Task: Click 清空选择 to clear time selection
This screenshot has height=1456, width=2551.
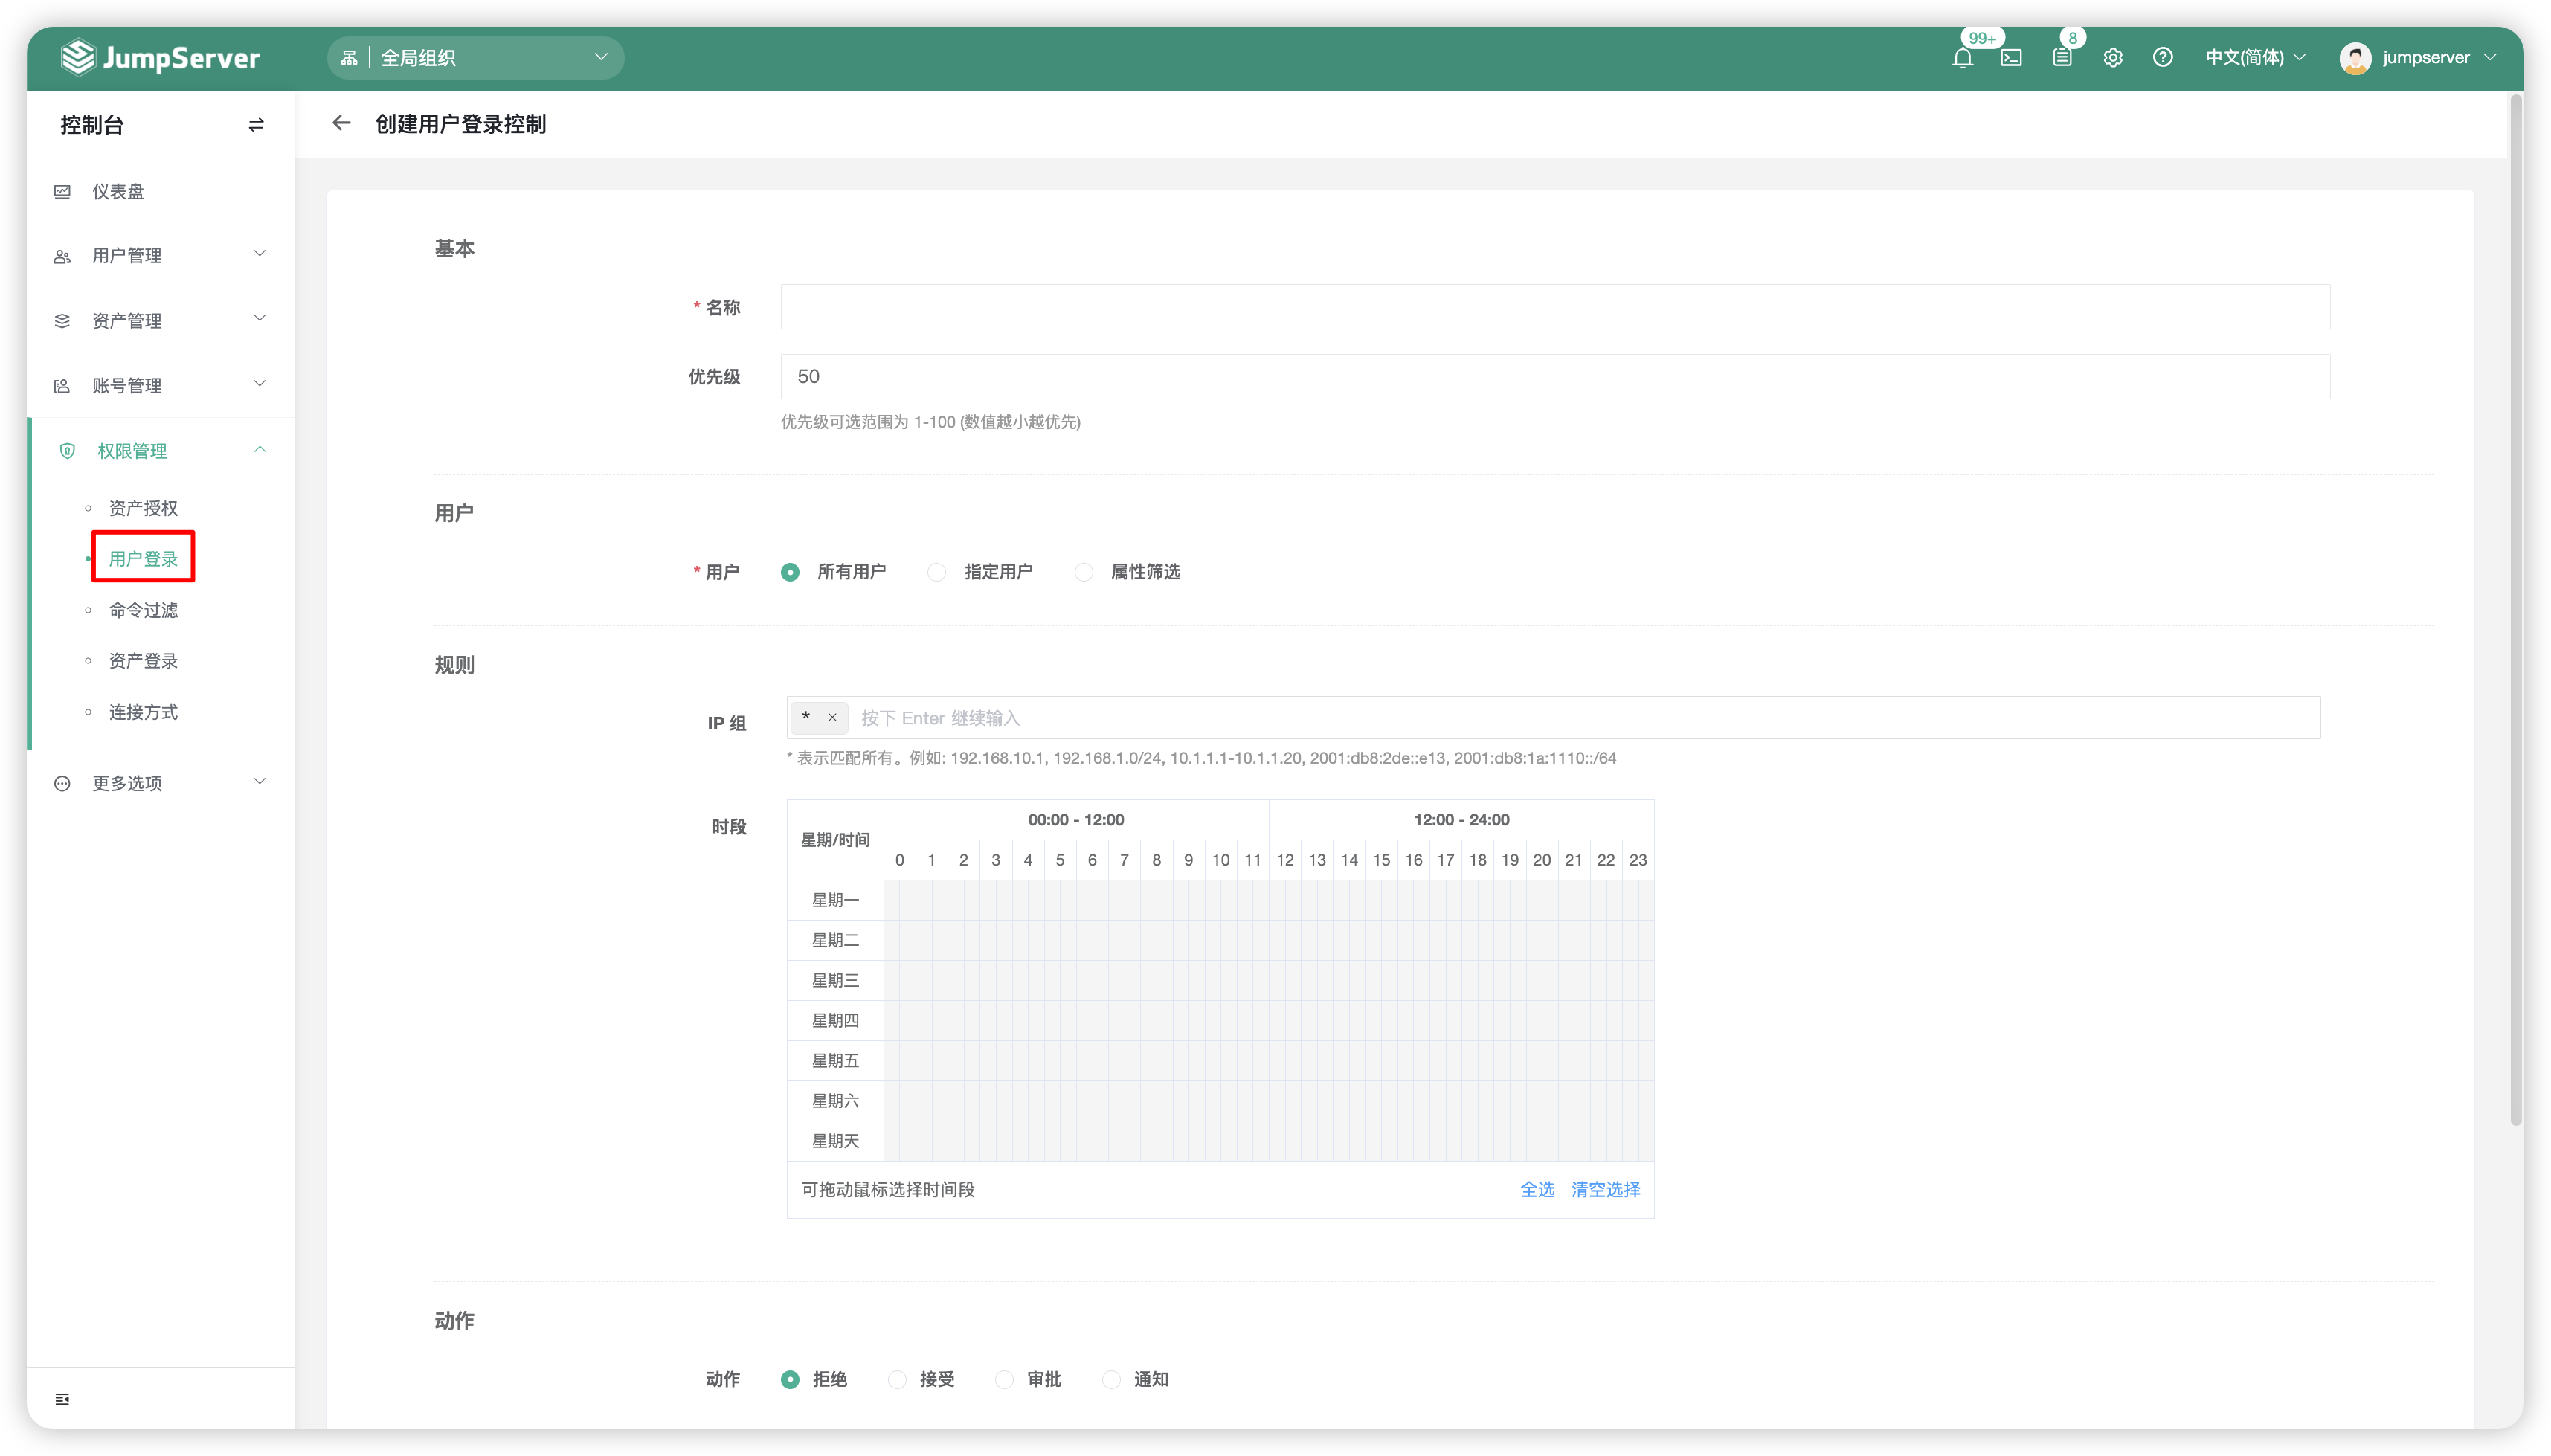Action: [1605, 1189]
